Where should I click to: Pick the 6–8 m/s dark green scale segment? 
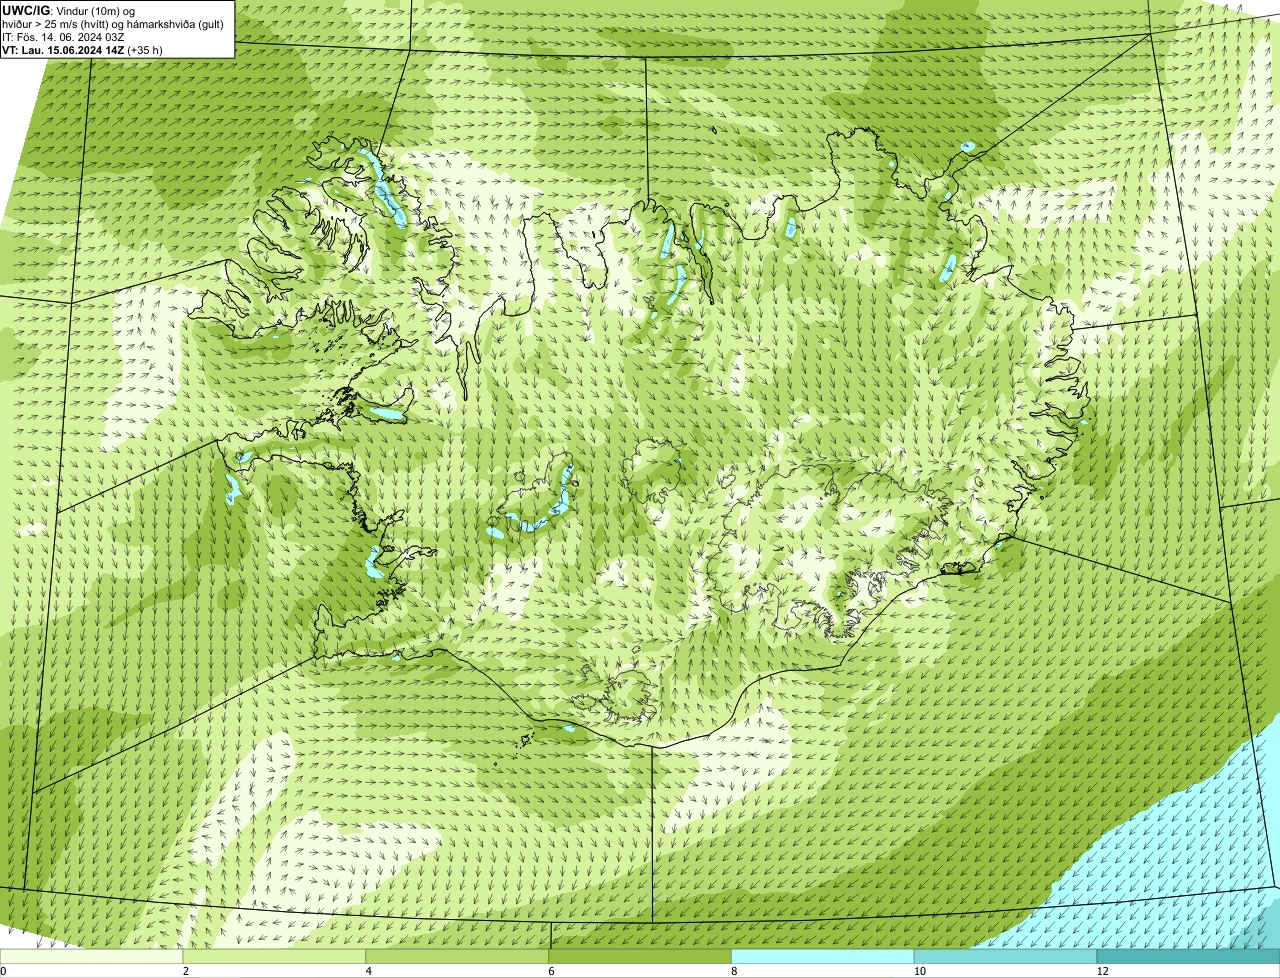pos(641,957)
